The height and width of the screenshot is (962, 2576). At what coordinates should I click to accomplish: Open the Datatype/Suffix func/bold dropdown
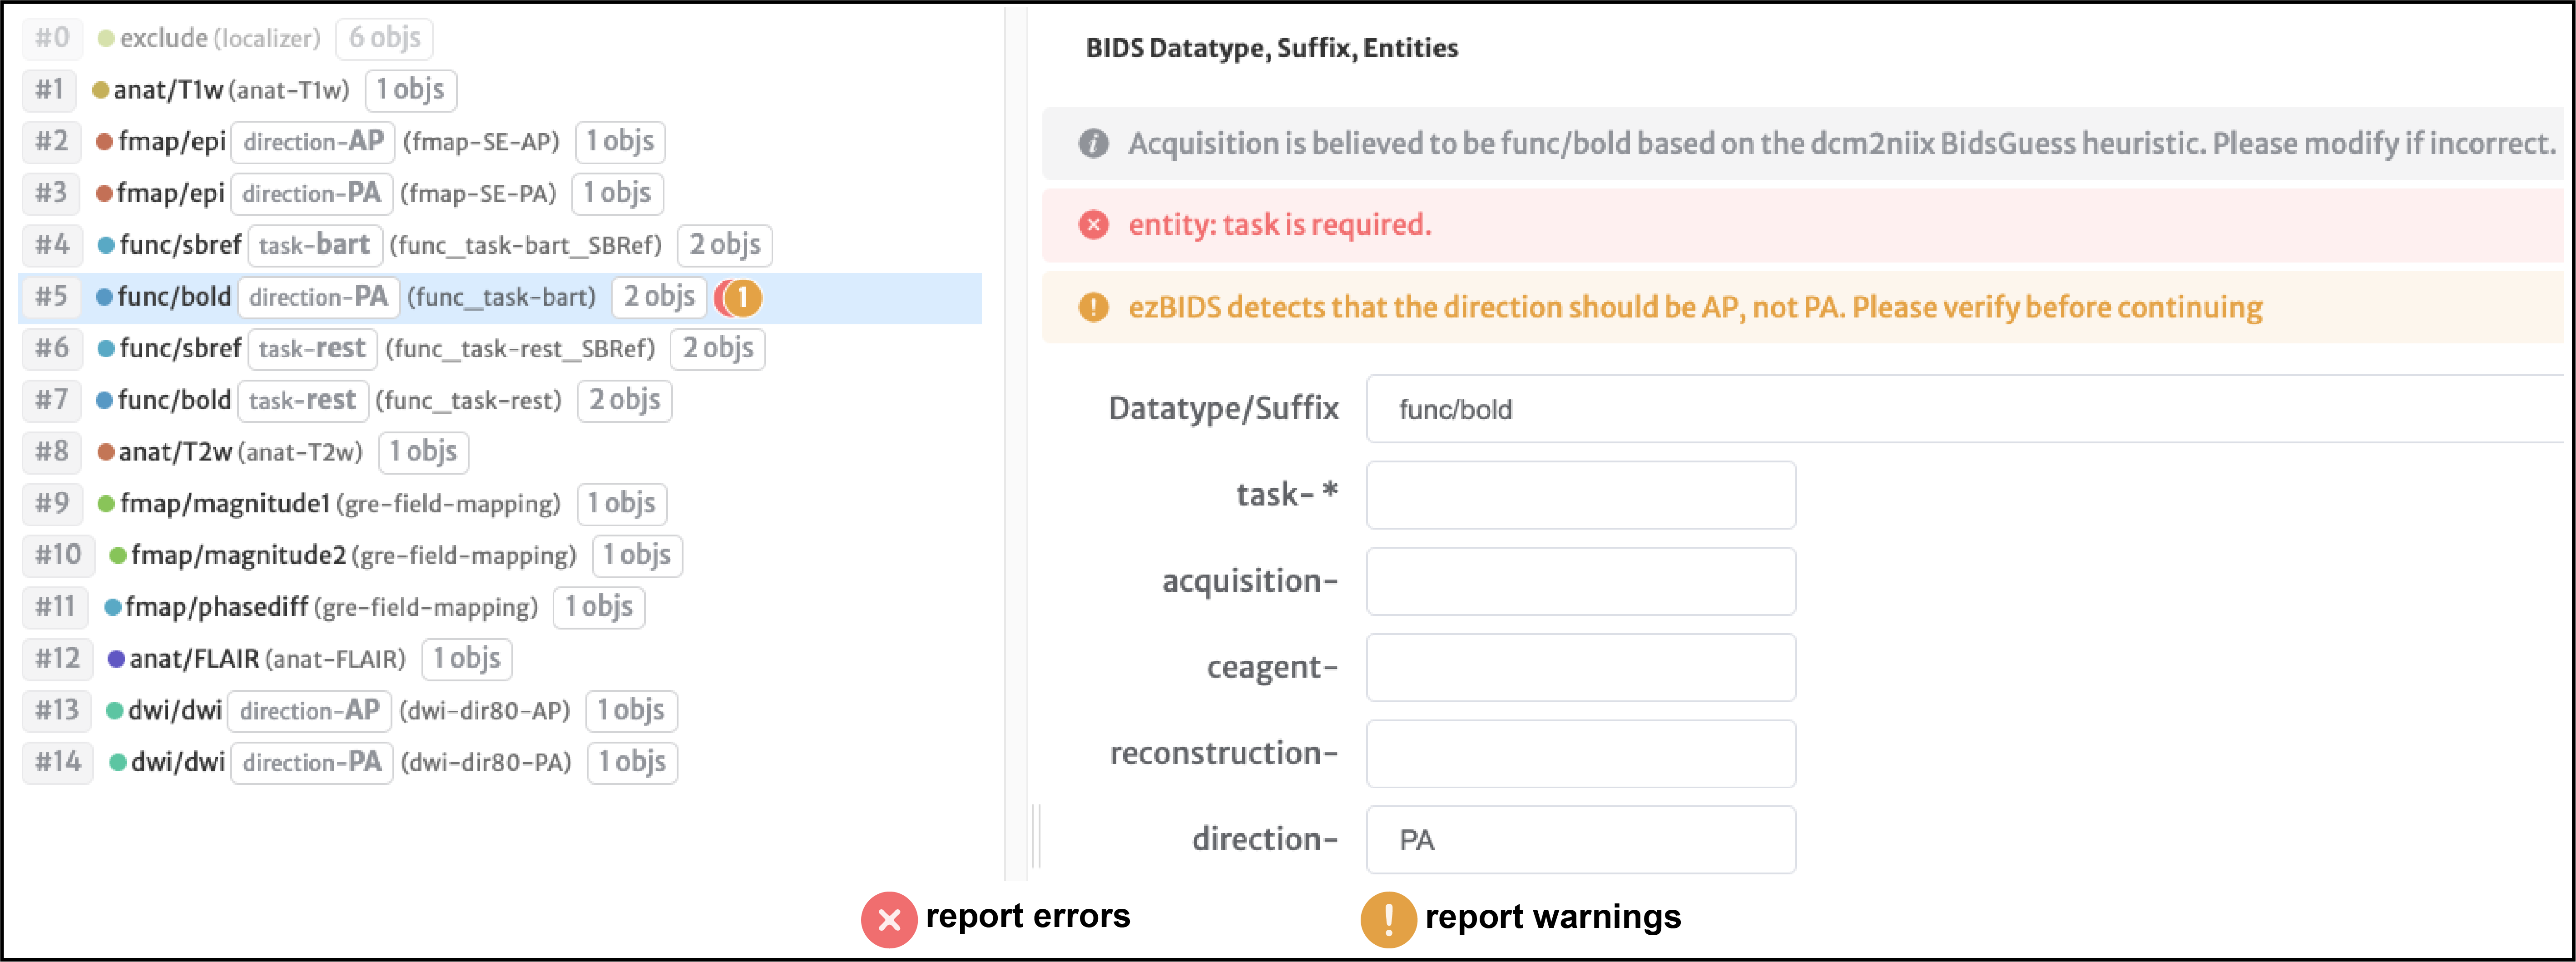coord(1965,409)
